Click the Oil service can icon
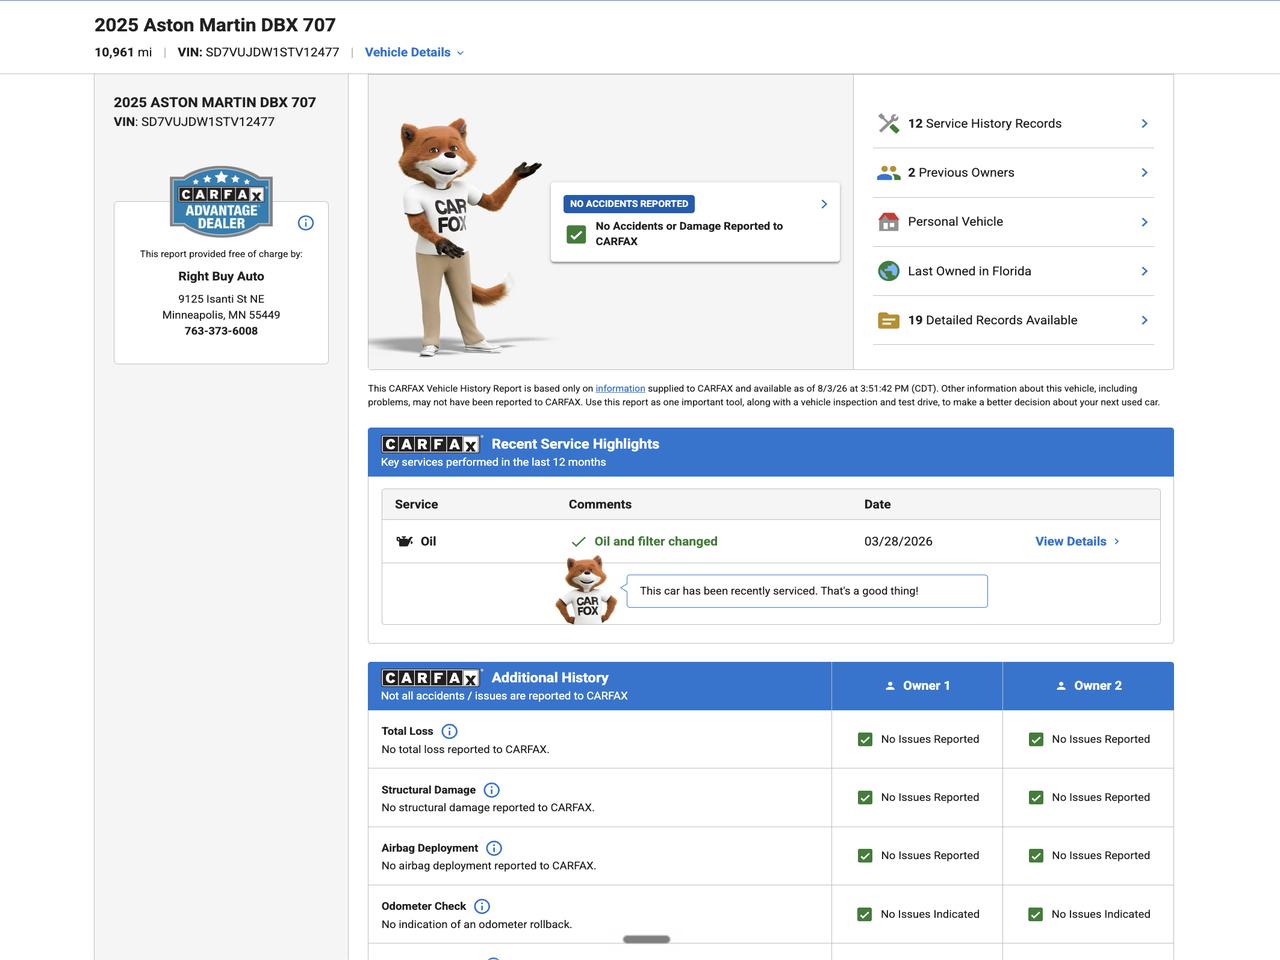1280x960 pixels. [405, 542]
